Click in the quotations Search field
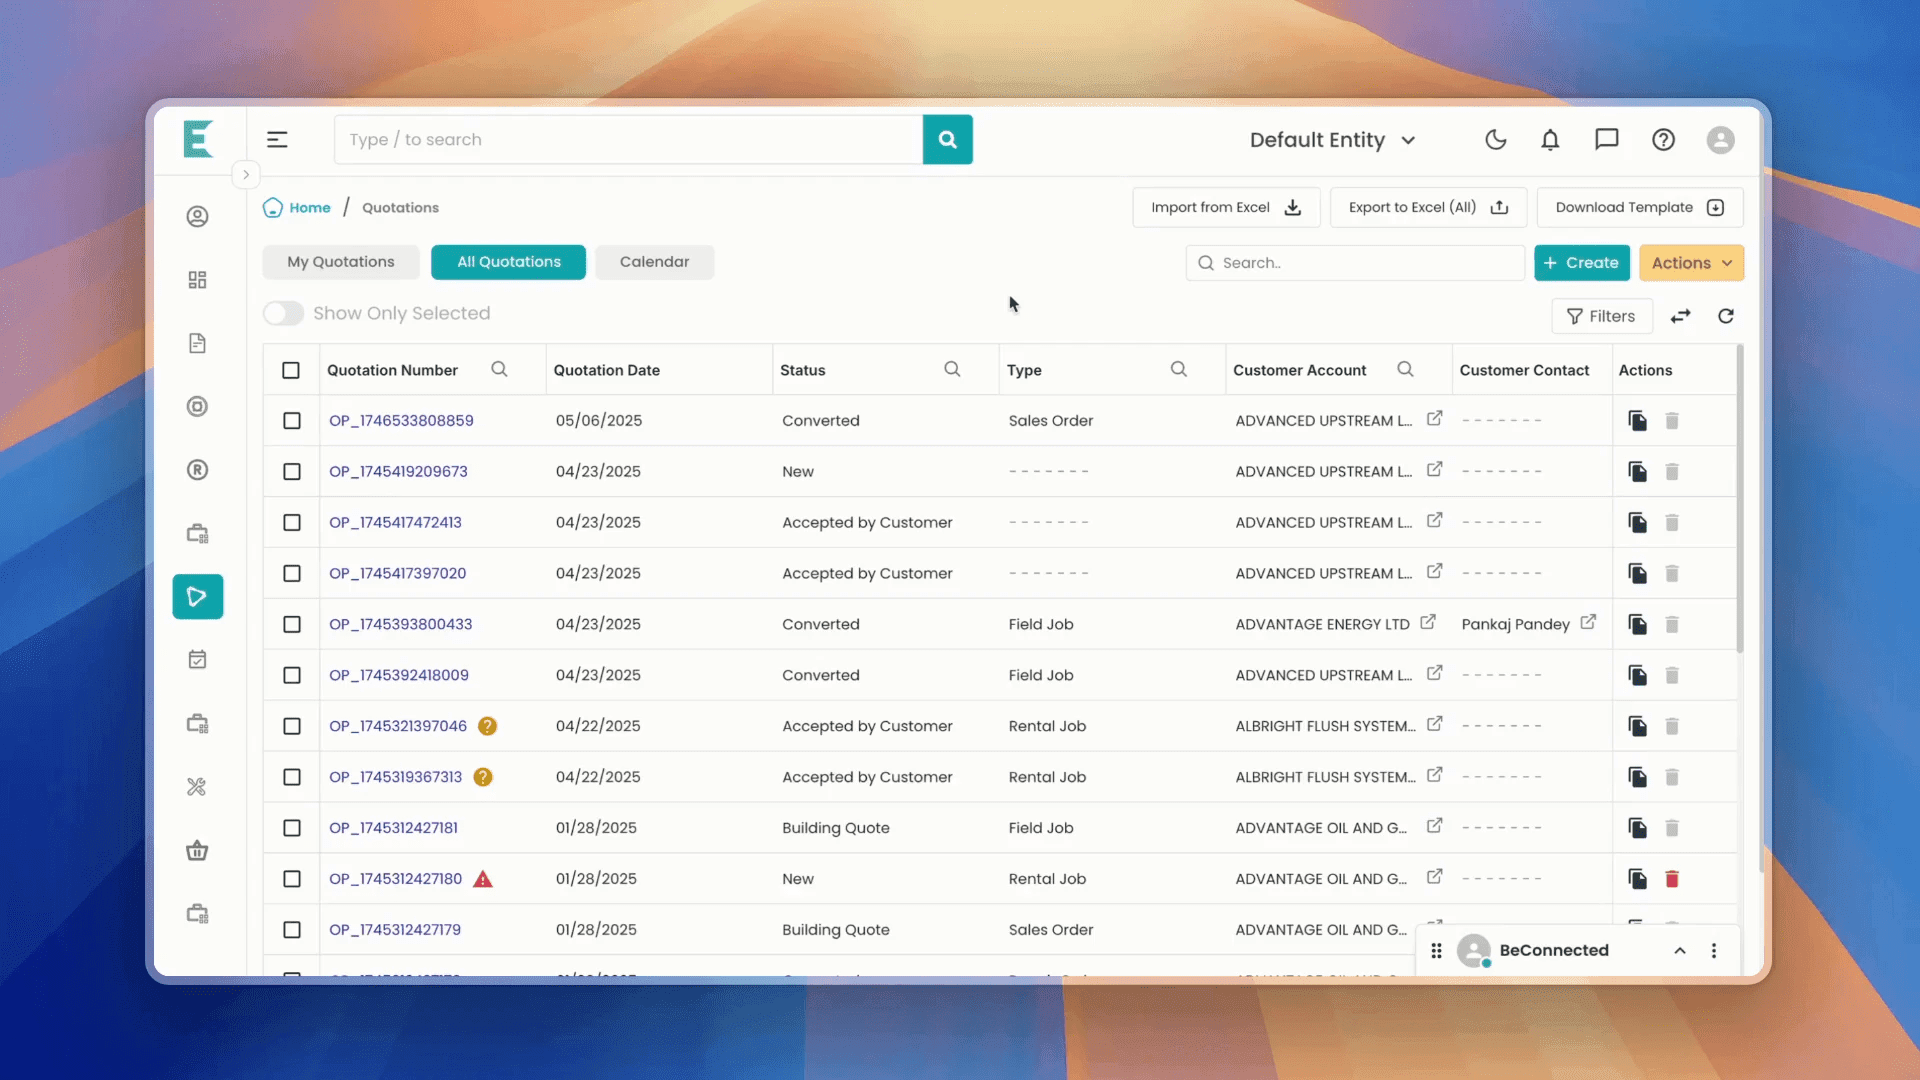The width and height of the screenshot is (1920, 1080). pos(1355,263)
